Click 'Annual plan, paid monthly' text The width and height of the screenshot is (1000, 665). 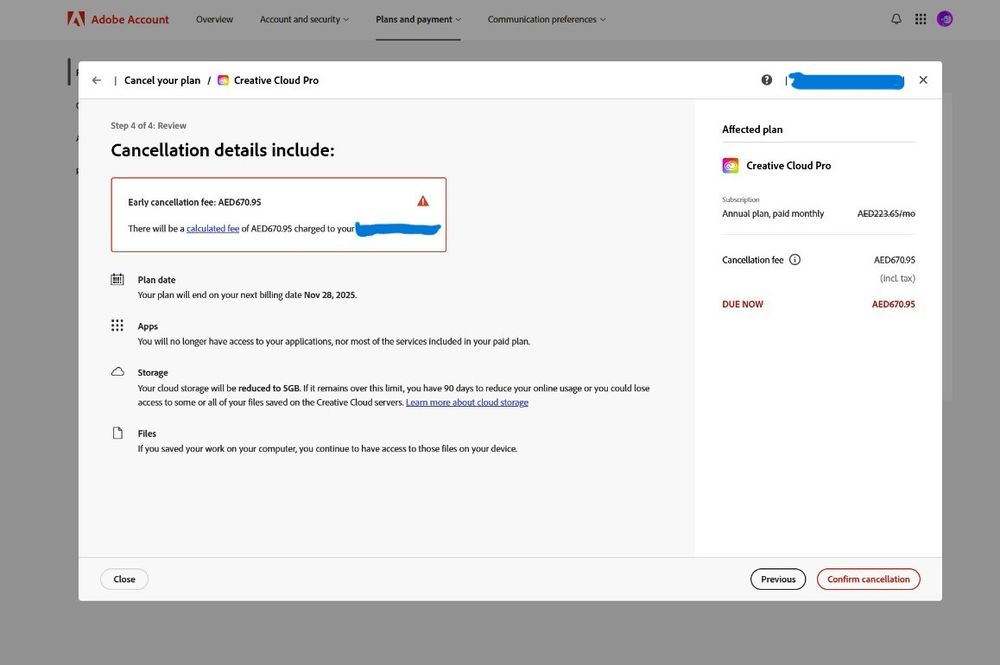tap(773, 214)
